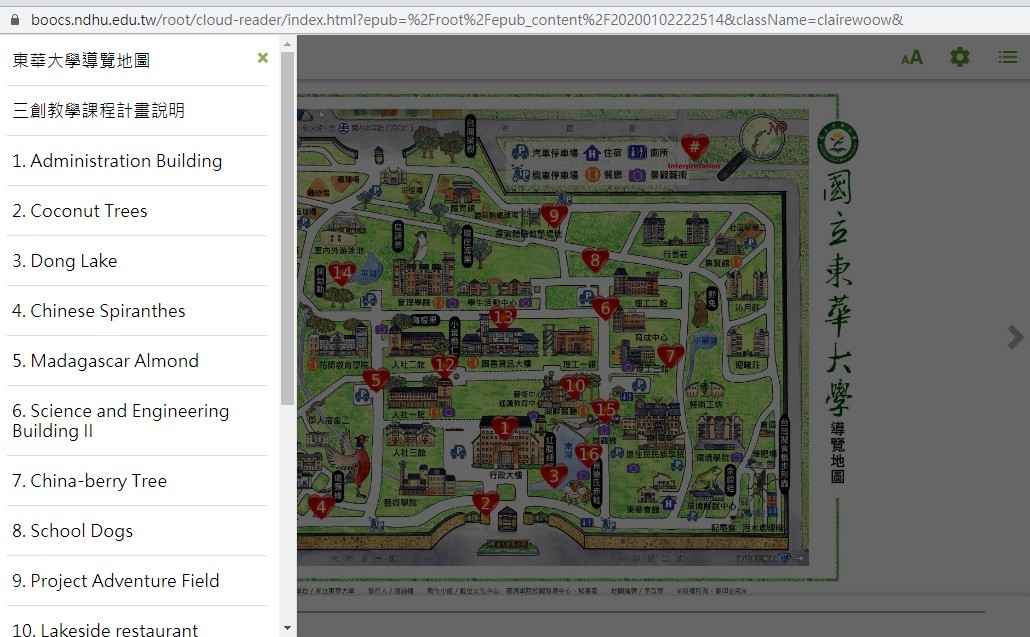Click the 住宿 lodging legend icon
This screenshot has width=1030, height=637.
pyautogui.click(x=592, y=153)
